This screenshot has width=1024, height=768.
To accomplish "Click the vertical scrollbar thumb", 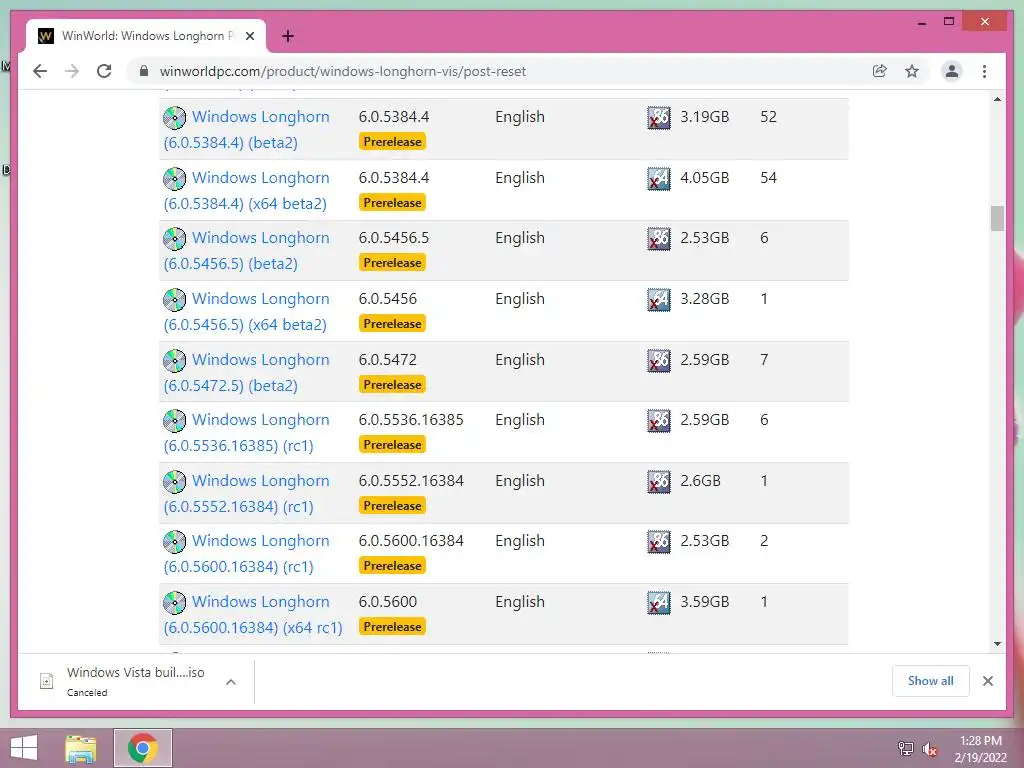I will (997, 218).
